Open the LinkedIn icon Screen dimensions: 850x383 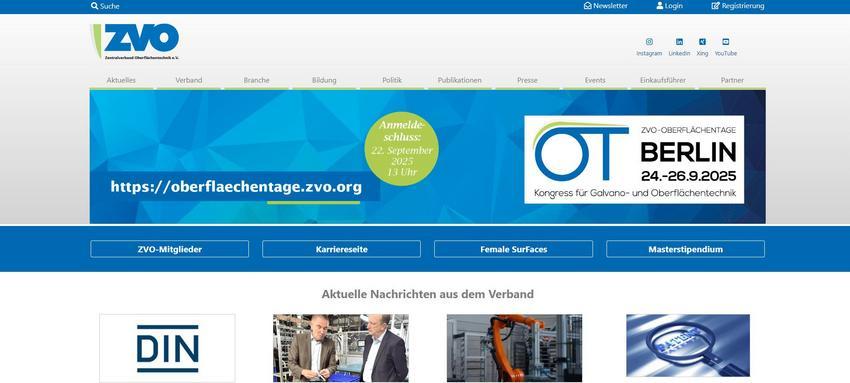coord(679,42)
